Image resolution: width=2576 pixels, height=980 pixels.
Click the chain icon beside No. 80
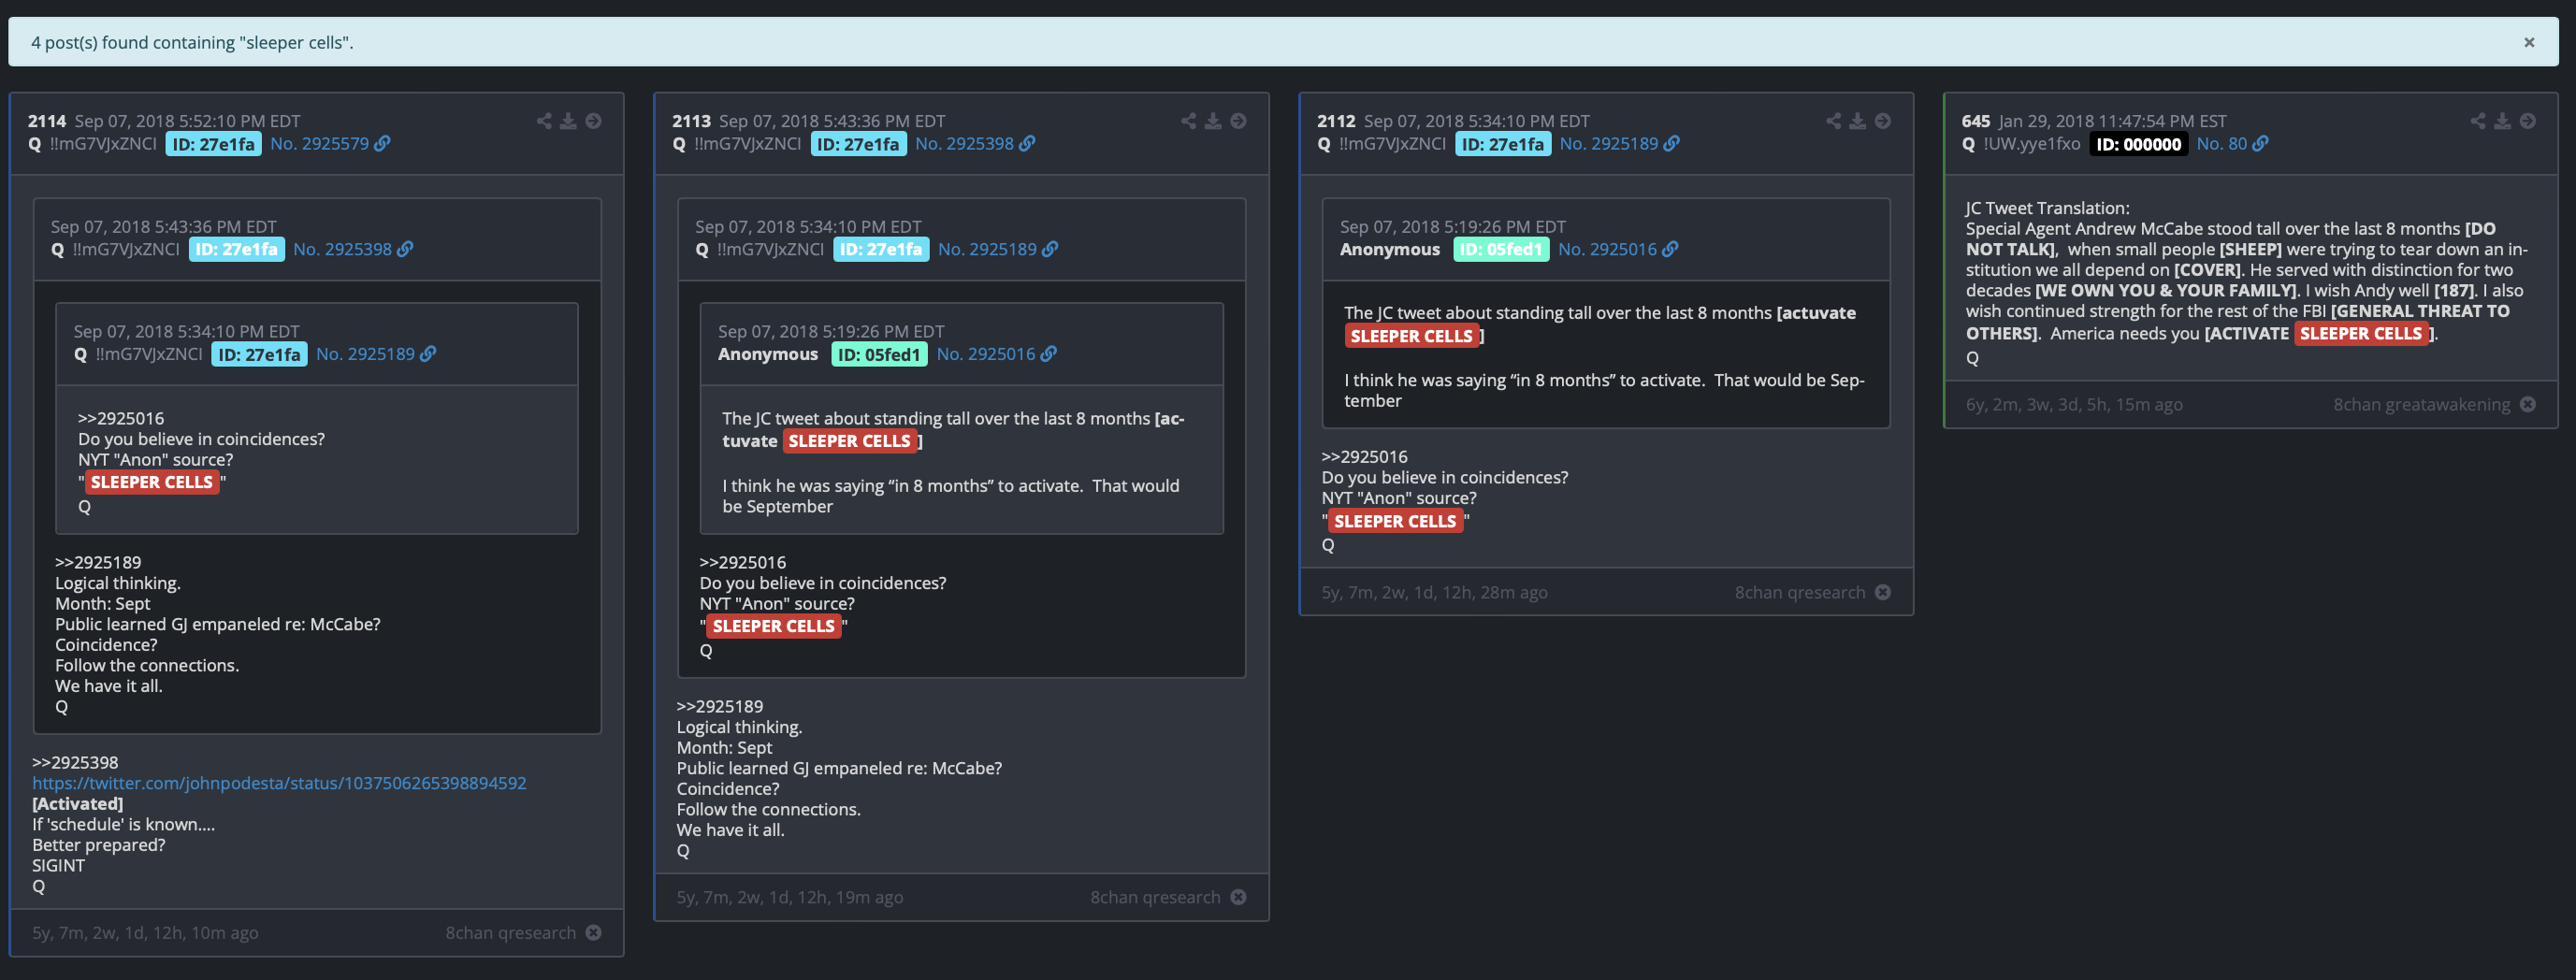tap(2260, 144)
